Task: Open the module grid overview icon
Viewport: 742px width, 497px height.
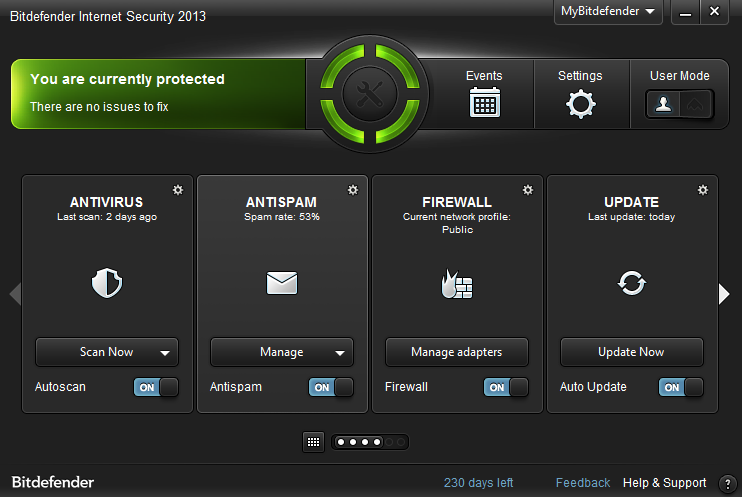Action: click(x=313, y=442)
